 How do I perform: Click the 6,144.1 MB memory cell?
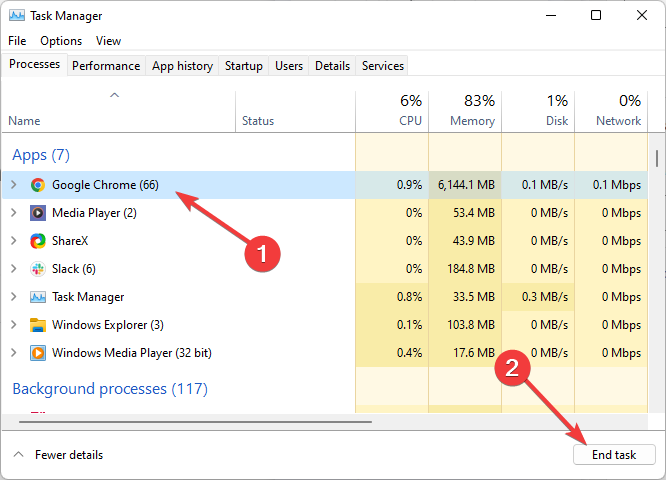tap(465, 185)
